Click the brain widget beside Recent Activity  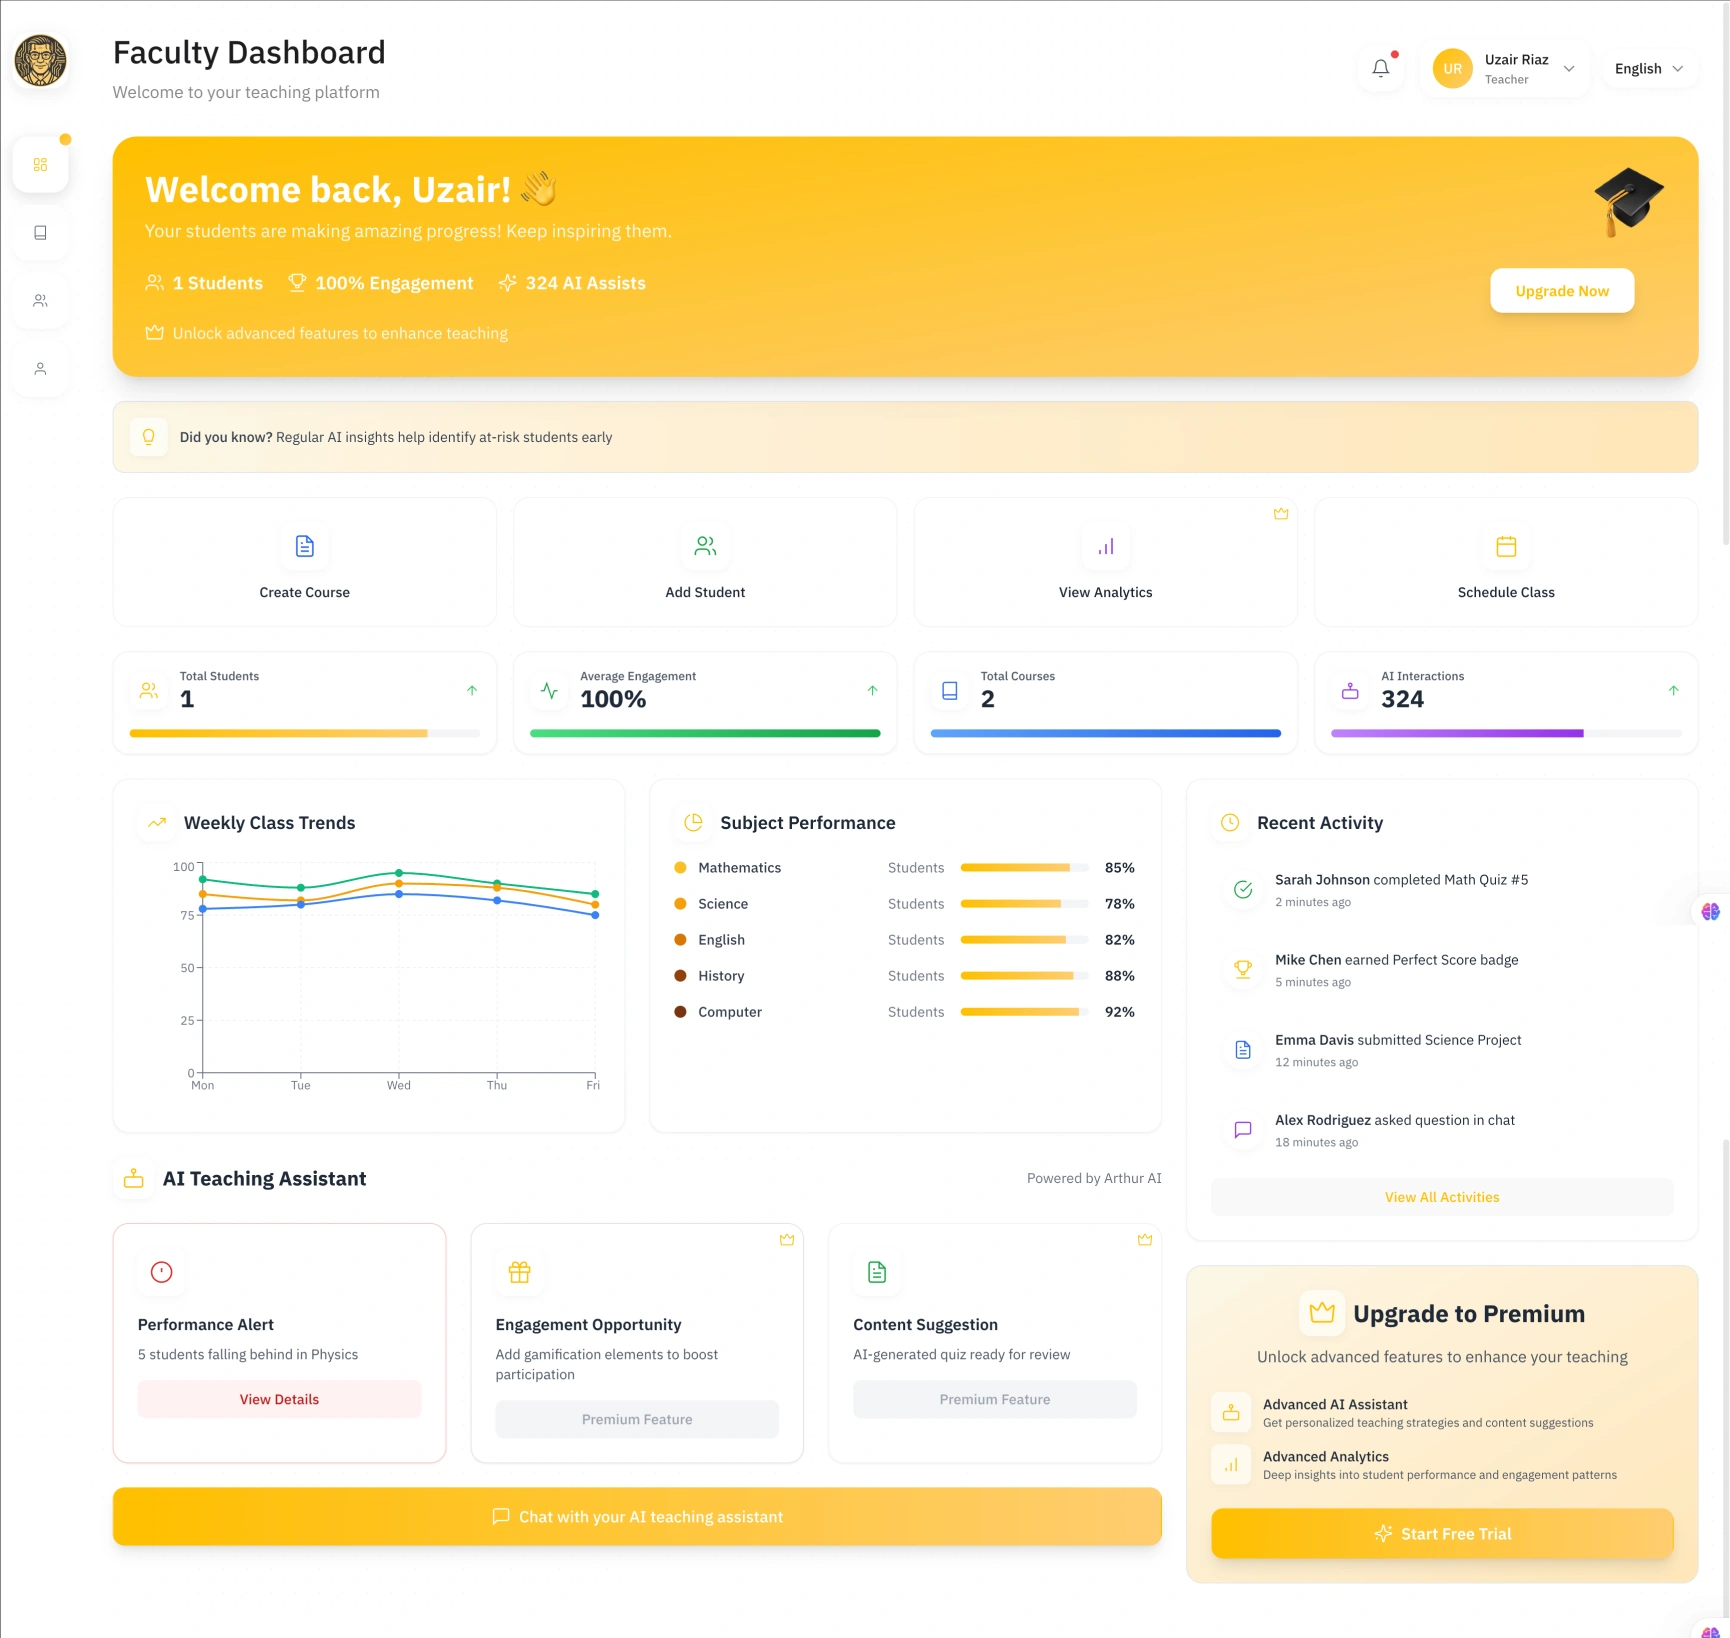(1711, 912)
